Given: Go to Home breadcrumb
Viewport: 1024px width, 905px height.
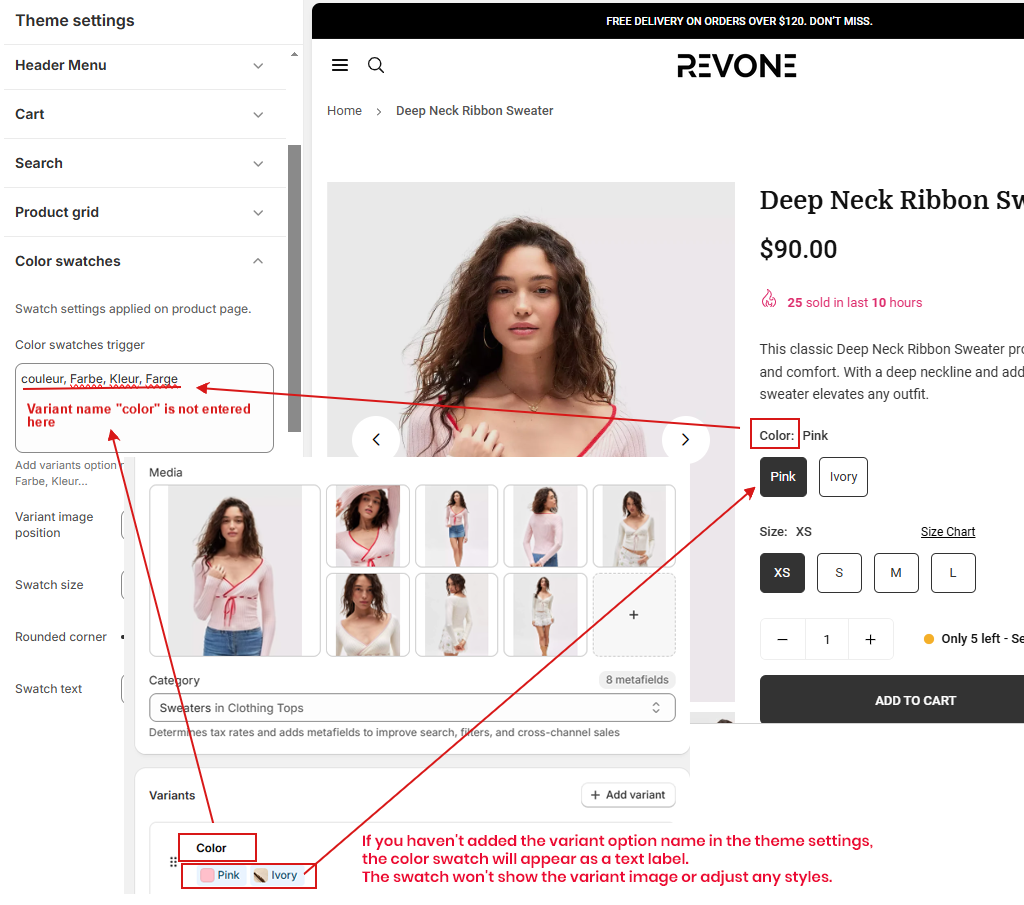Looking at the screenshot, I should tap(344, 111).
